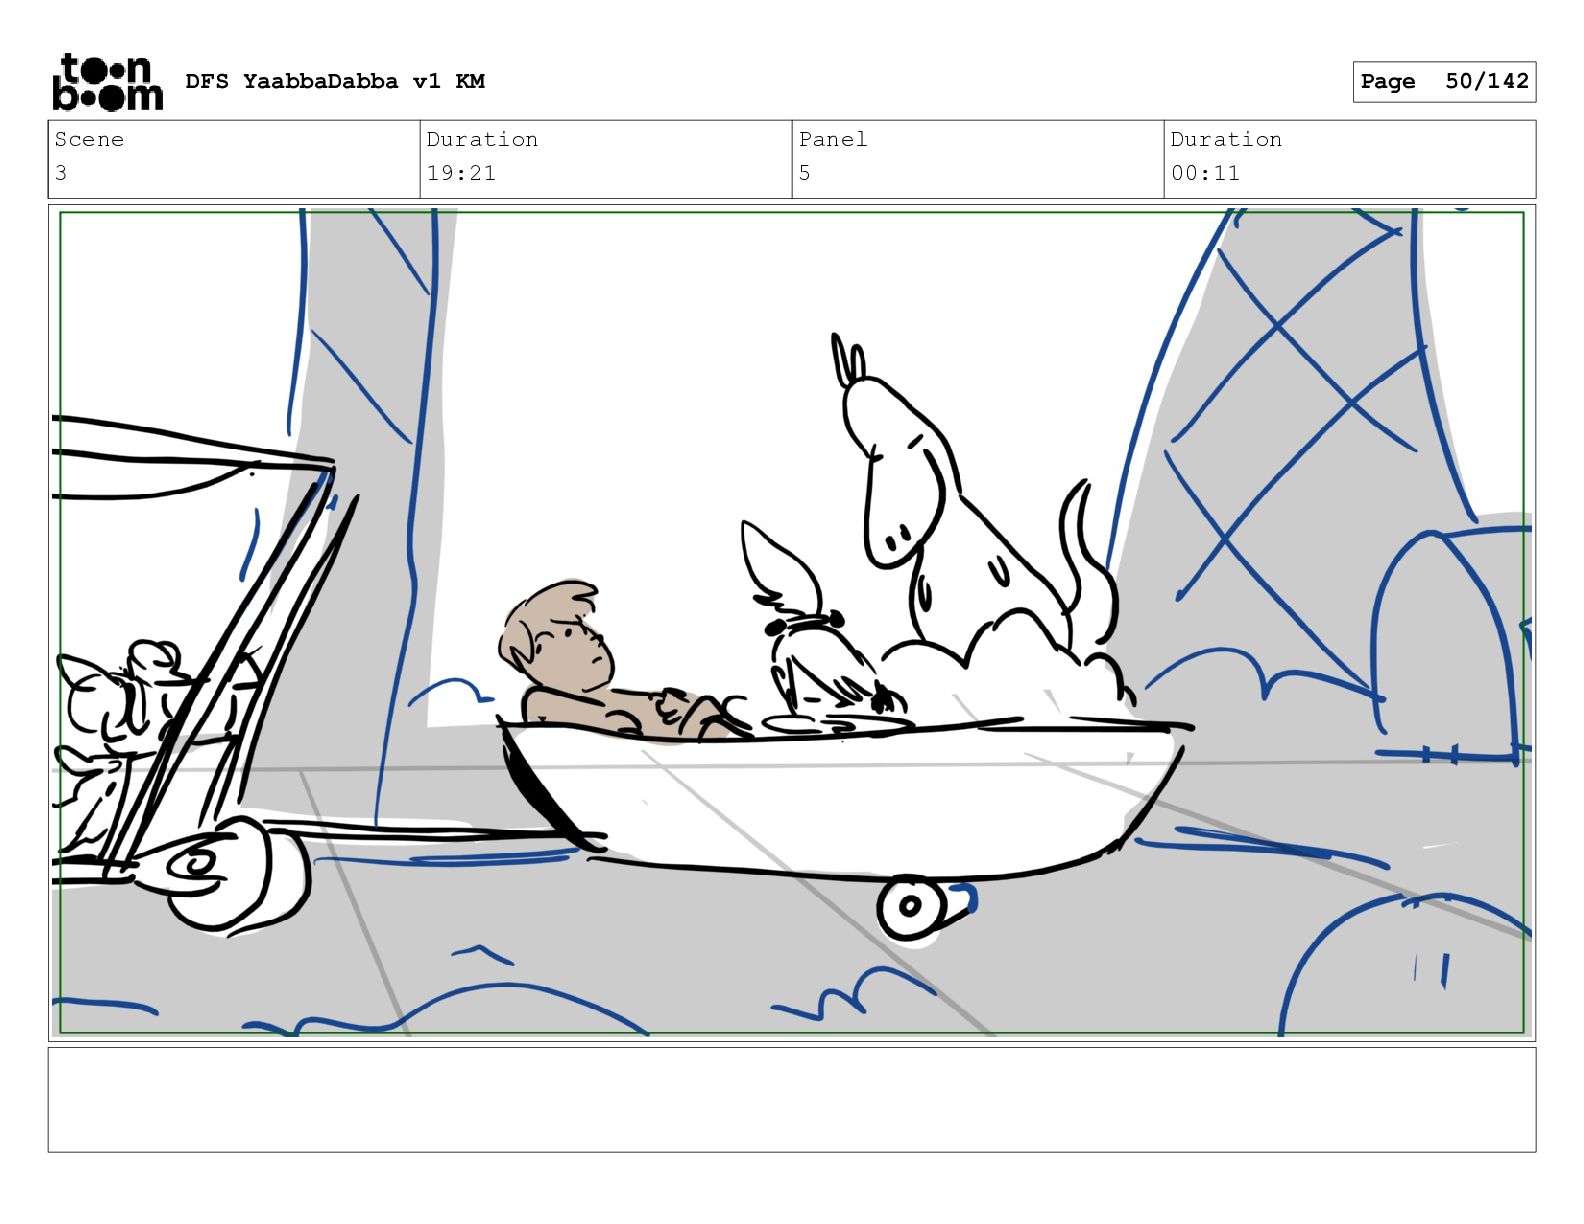Viewport: 1584px width, 1224px height.
Task: Click the 'Page 50/142' box
Action: [x=1444, y=81]
